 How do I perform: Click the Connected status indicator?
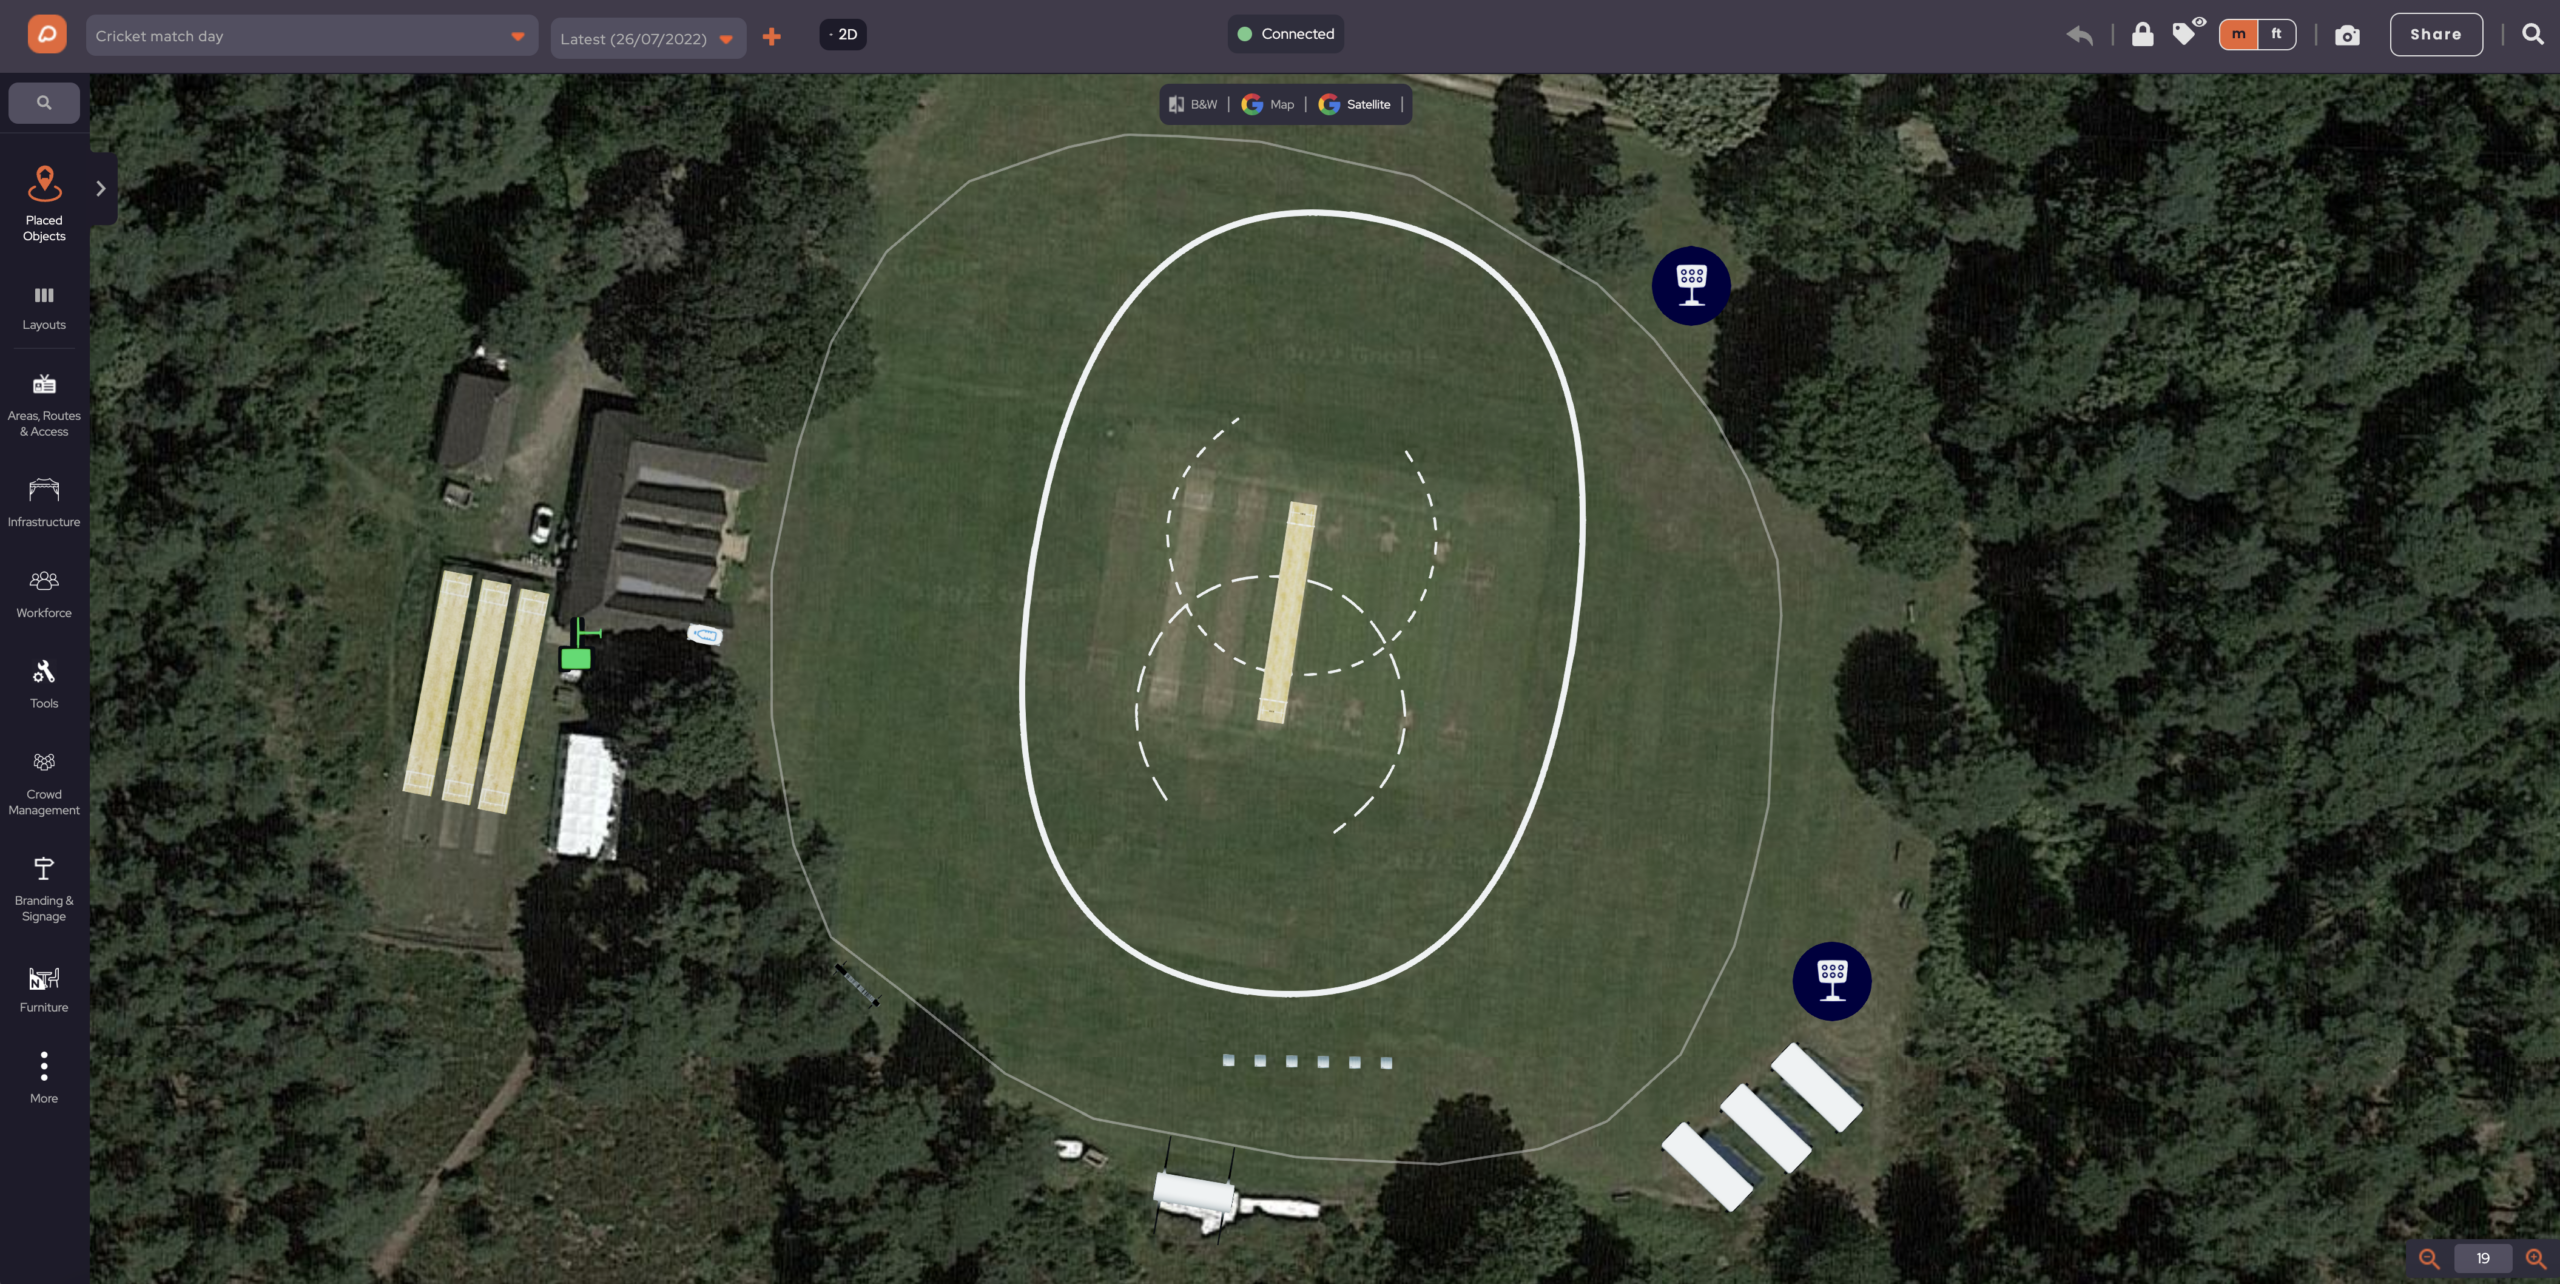1286,34
